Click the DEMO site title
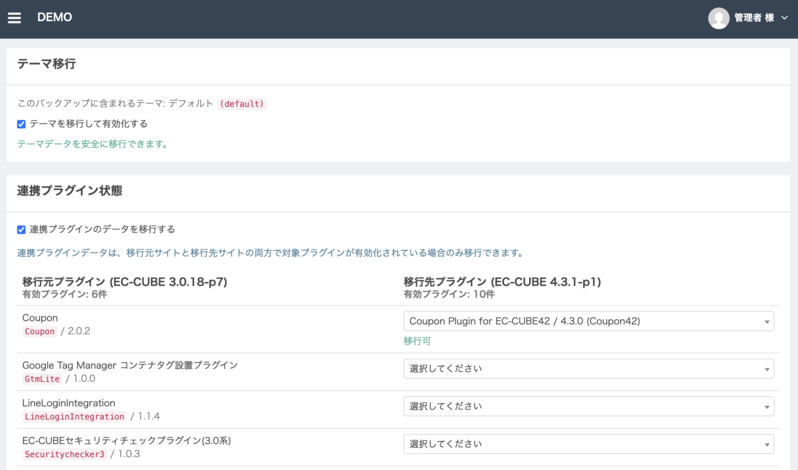 (x=54, y=17)
